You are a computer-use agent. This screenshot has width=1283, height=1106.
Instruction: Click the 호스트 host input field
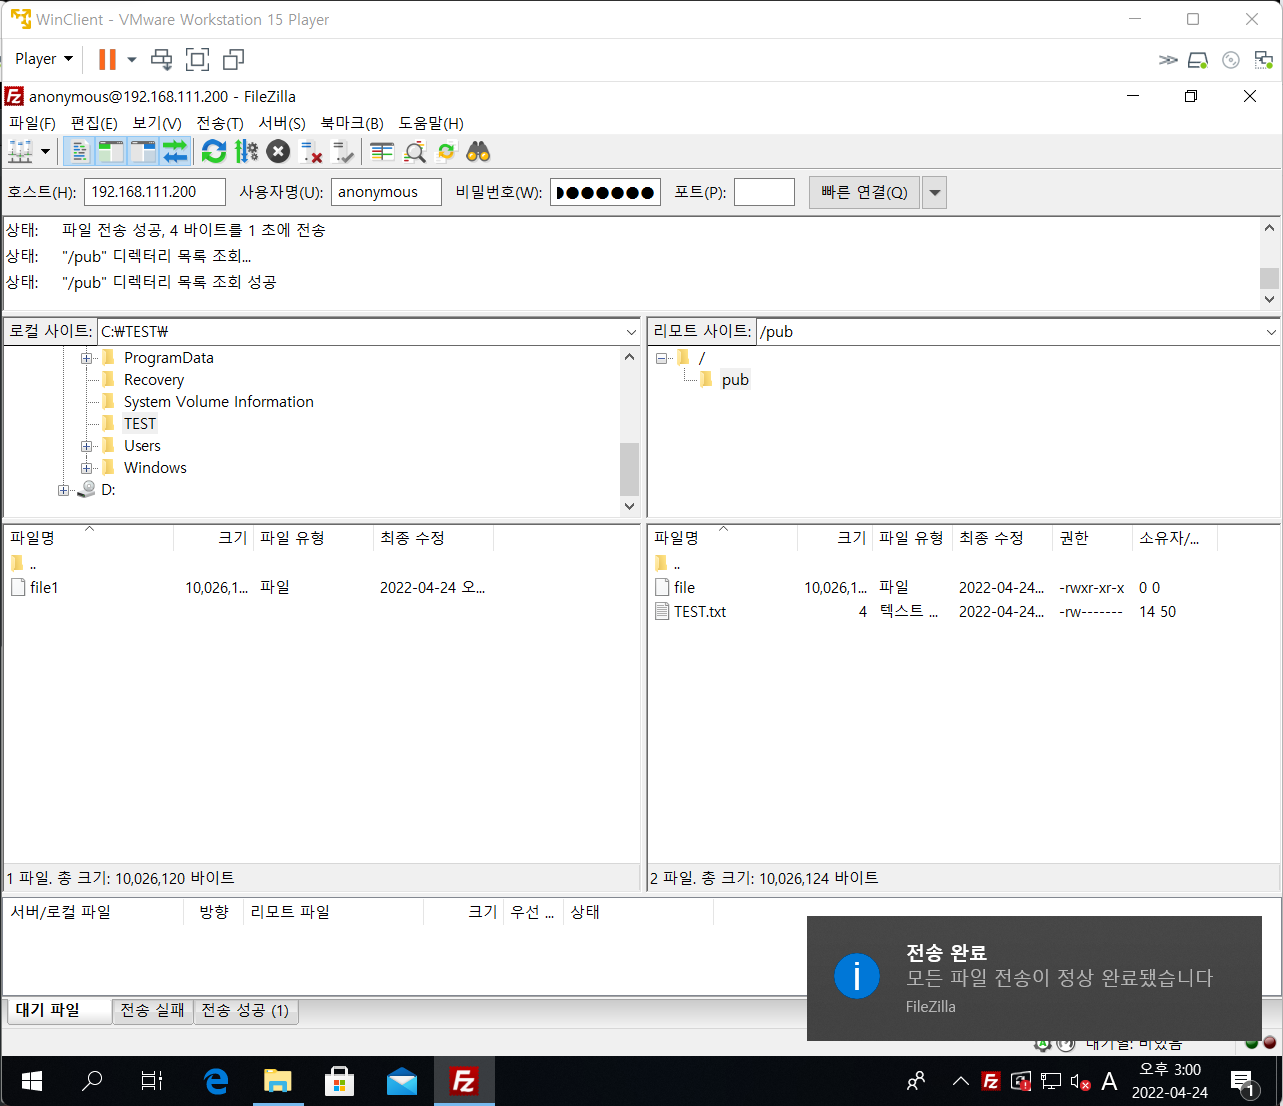[x=155, y=192]
